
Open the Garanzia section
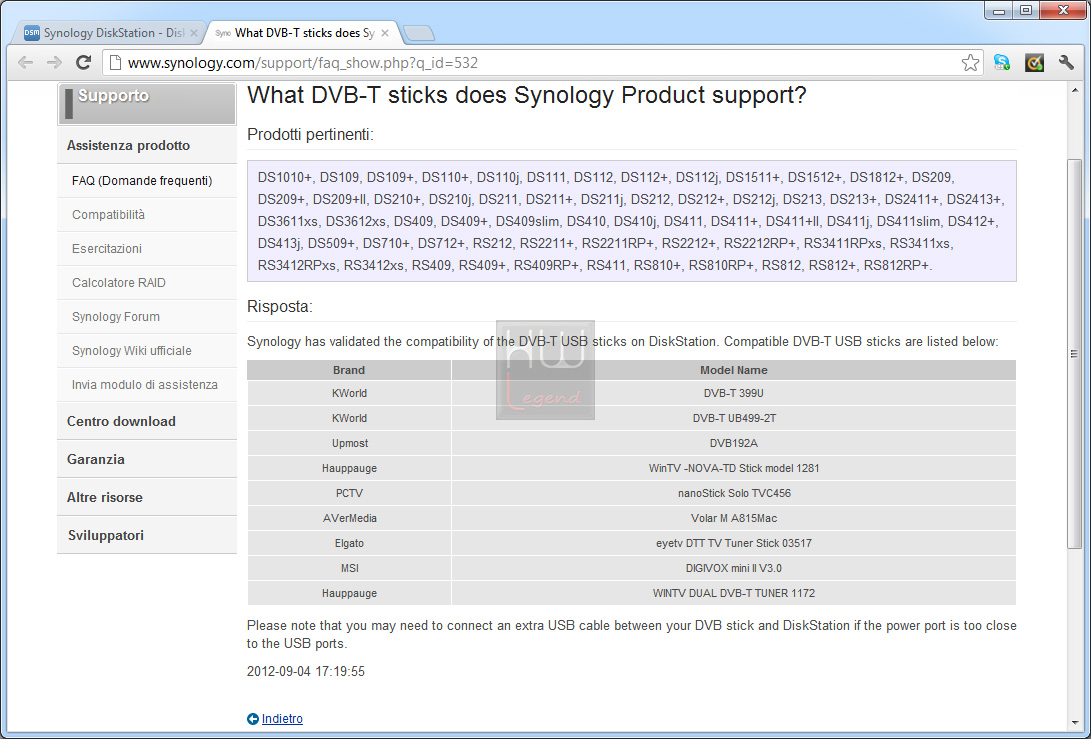[x=147, y=459]
